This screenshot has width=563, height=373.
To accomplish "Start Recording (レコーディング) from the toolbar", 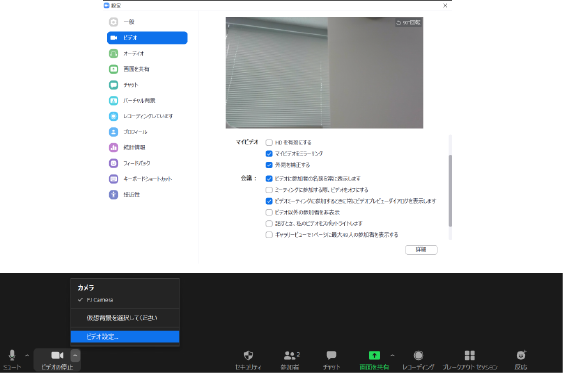I will [x=418, y=355].
